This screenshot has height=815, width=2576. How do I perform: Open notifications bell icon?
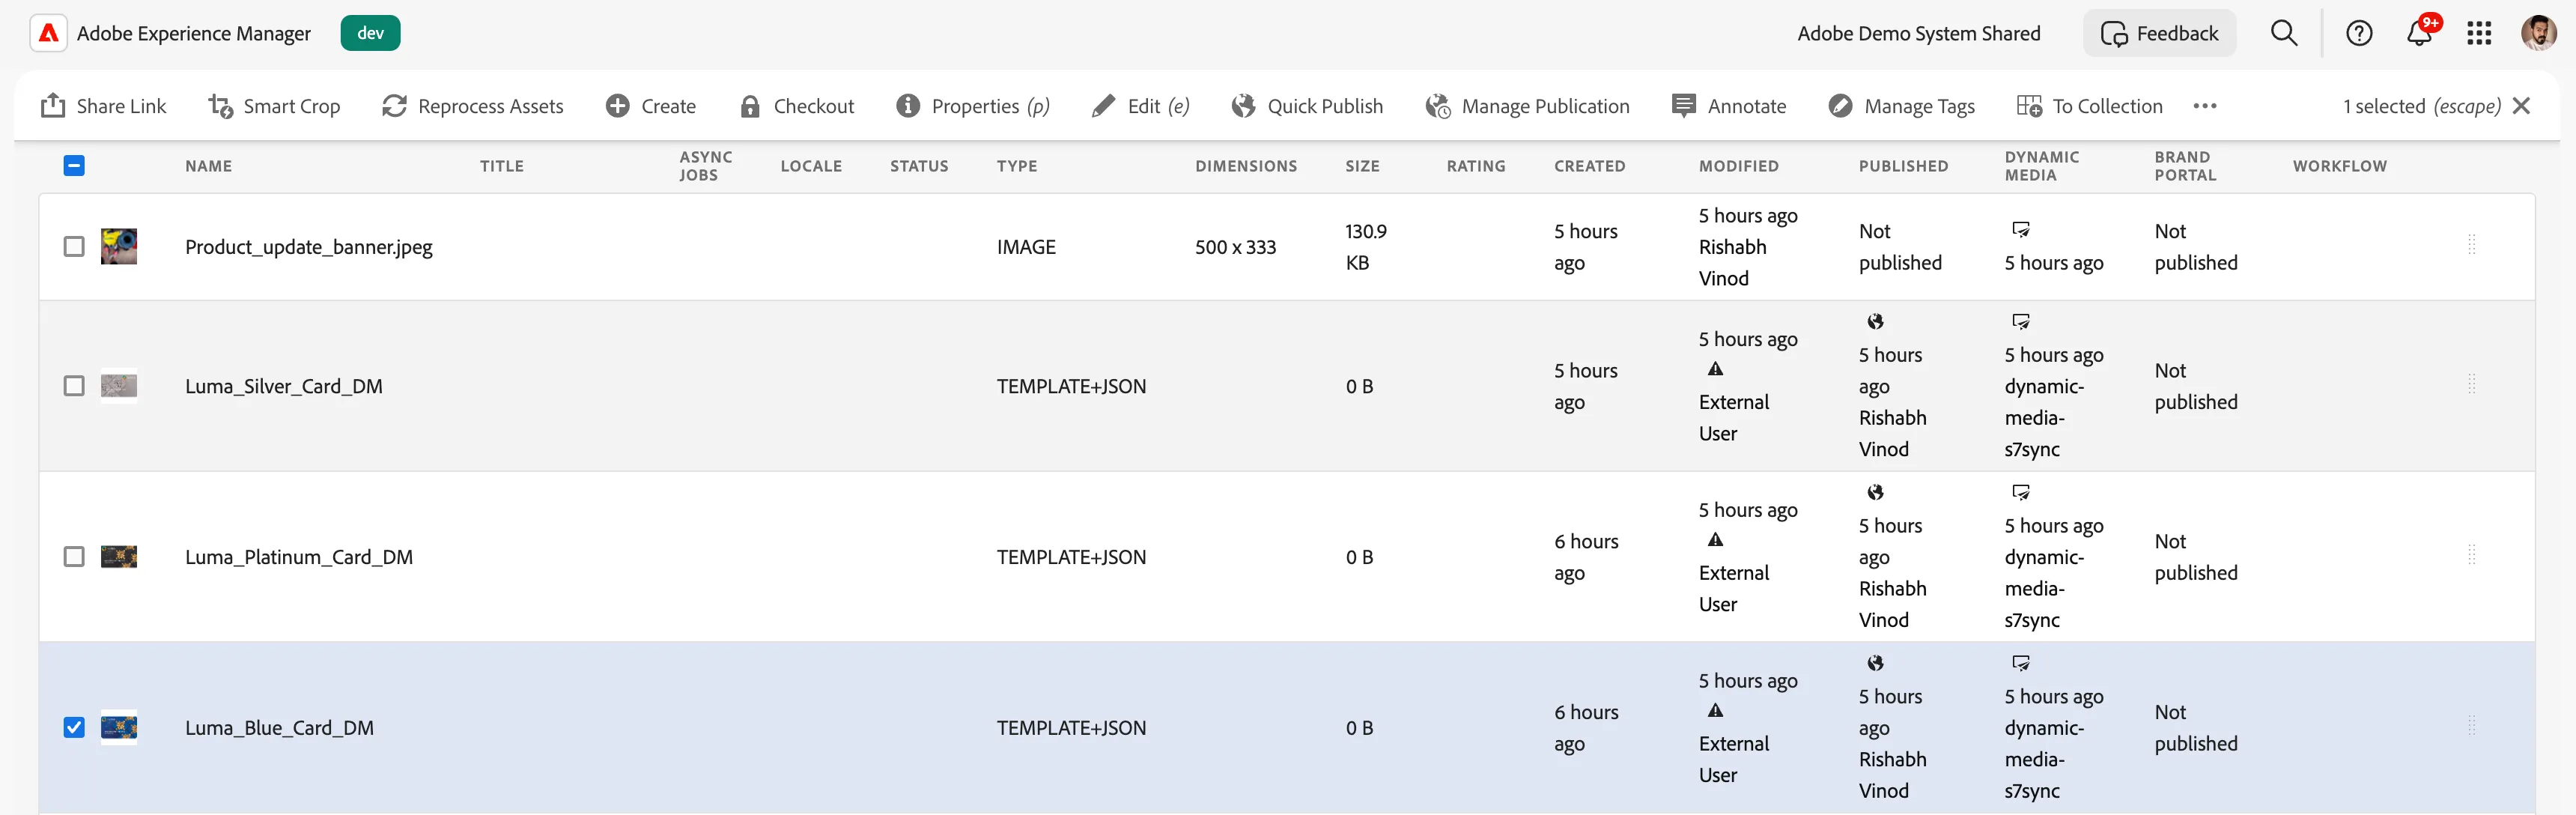2419,33
